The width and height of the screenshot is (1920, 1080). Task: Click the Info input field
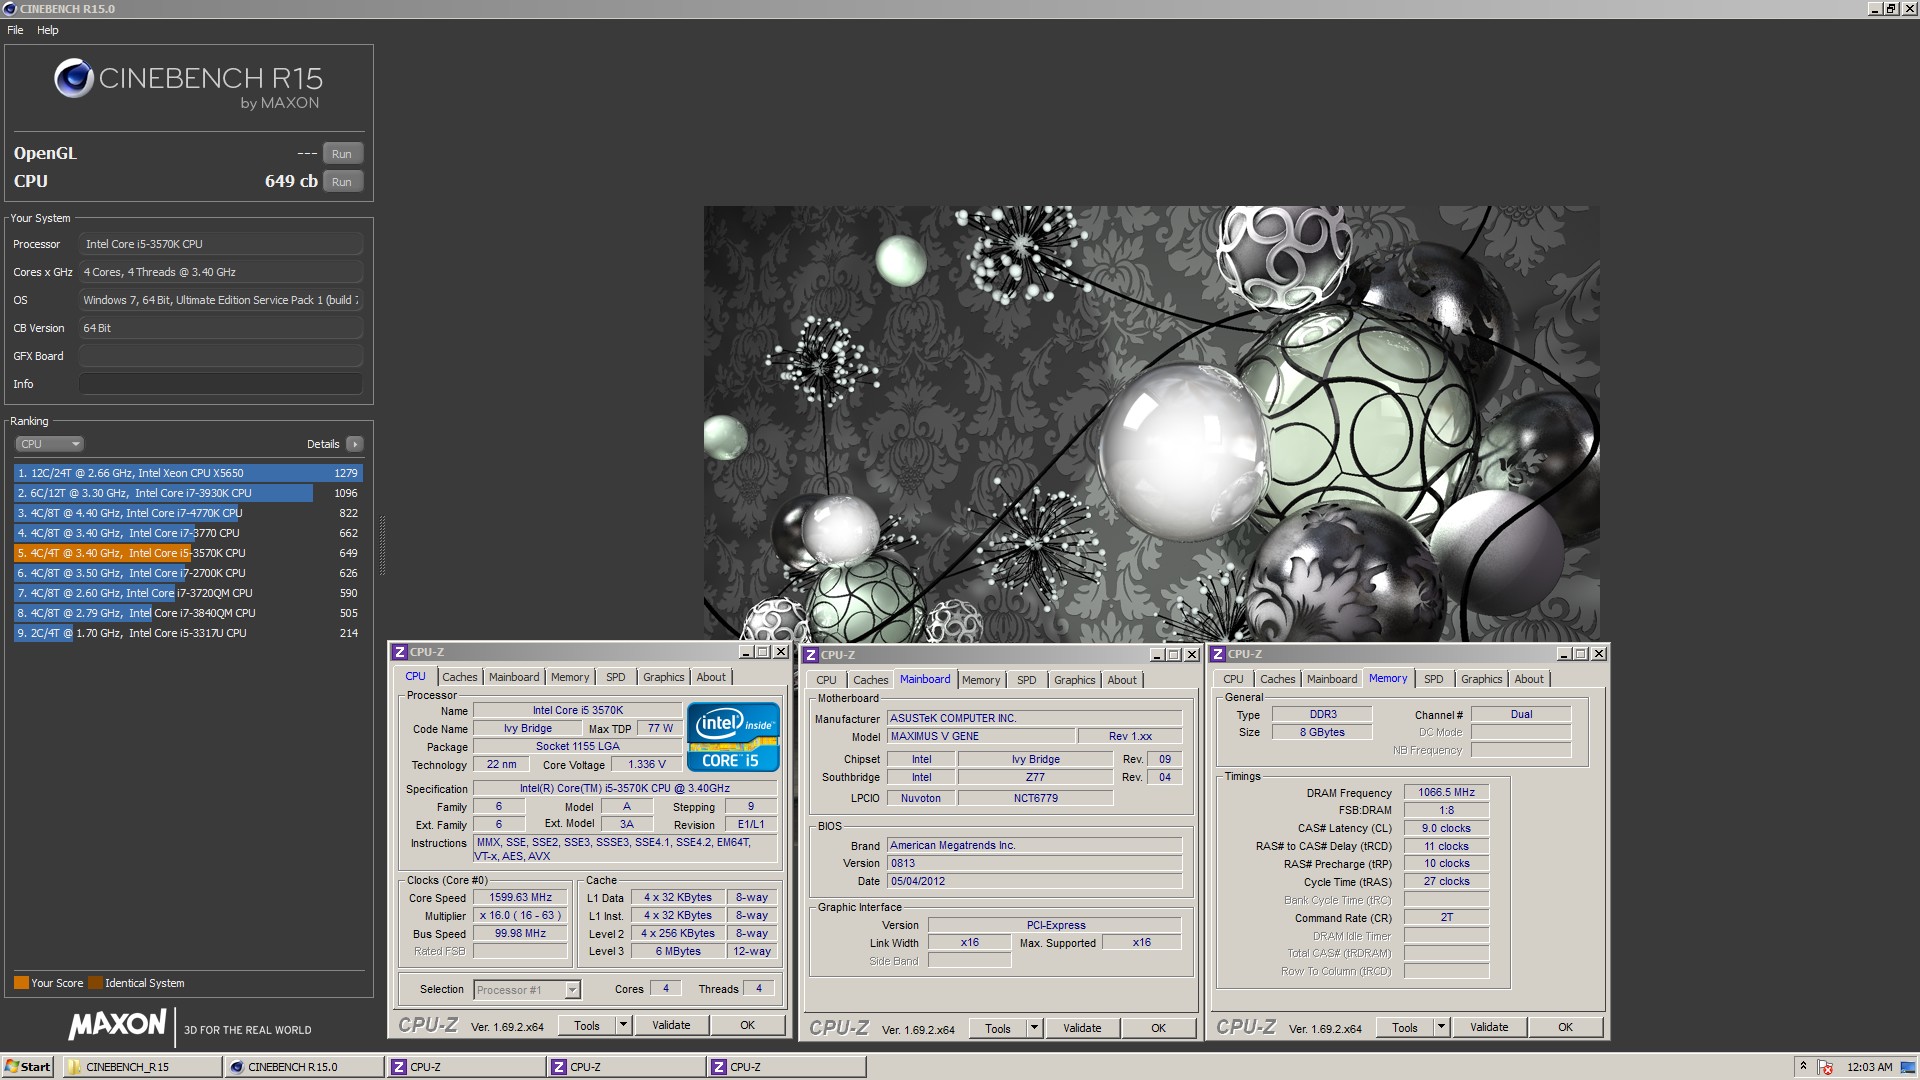click(220, 384)
